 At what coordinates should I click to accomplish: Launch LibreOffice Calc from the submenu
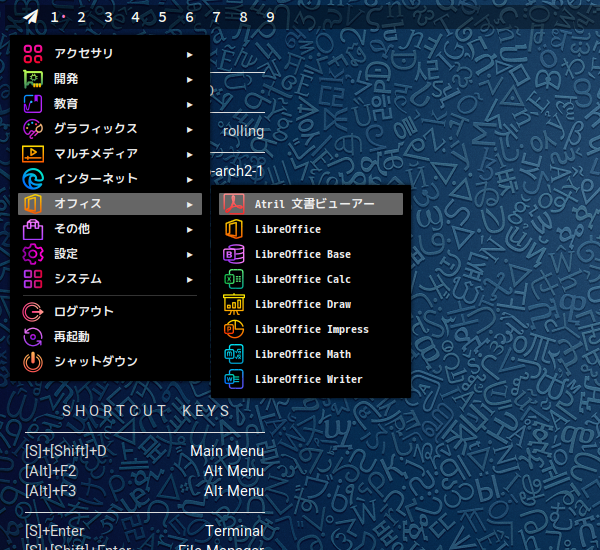(x=311, y=279)
